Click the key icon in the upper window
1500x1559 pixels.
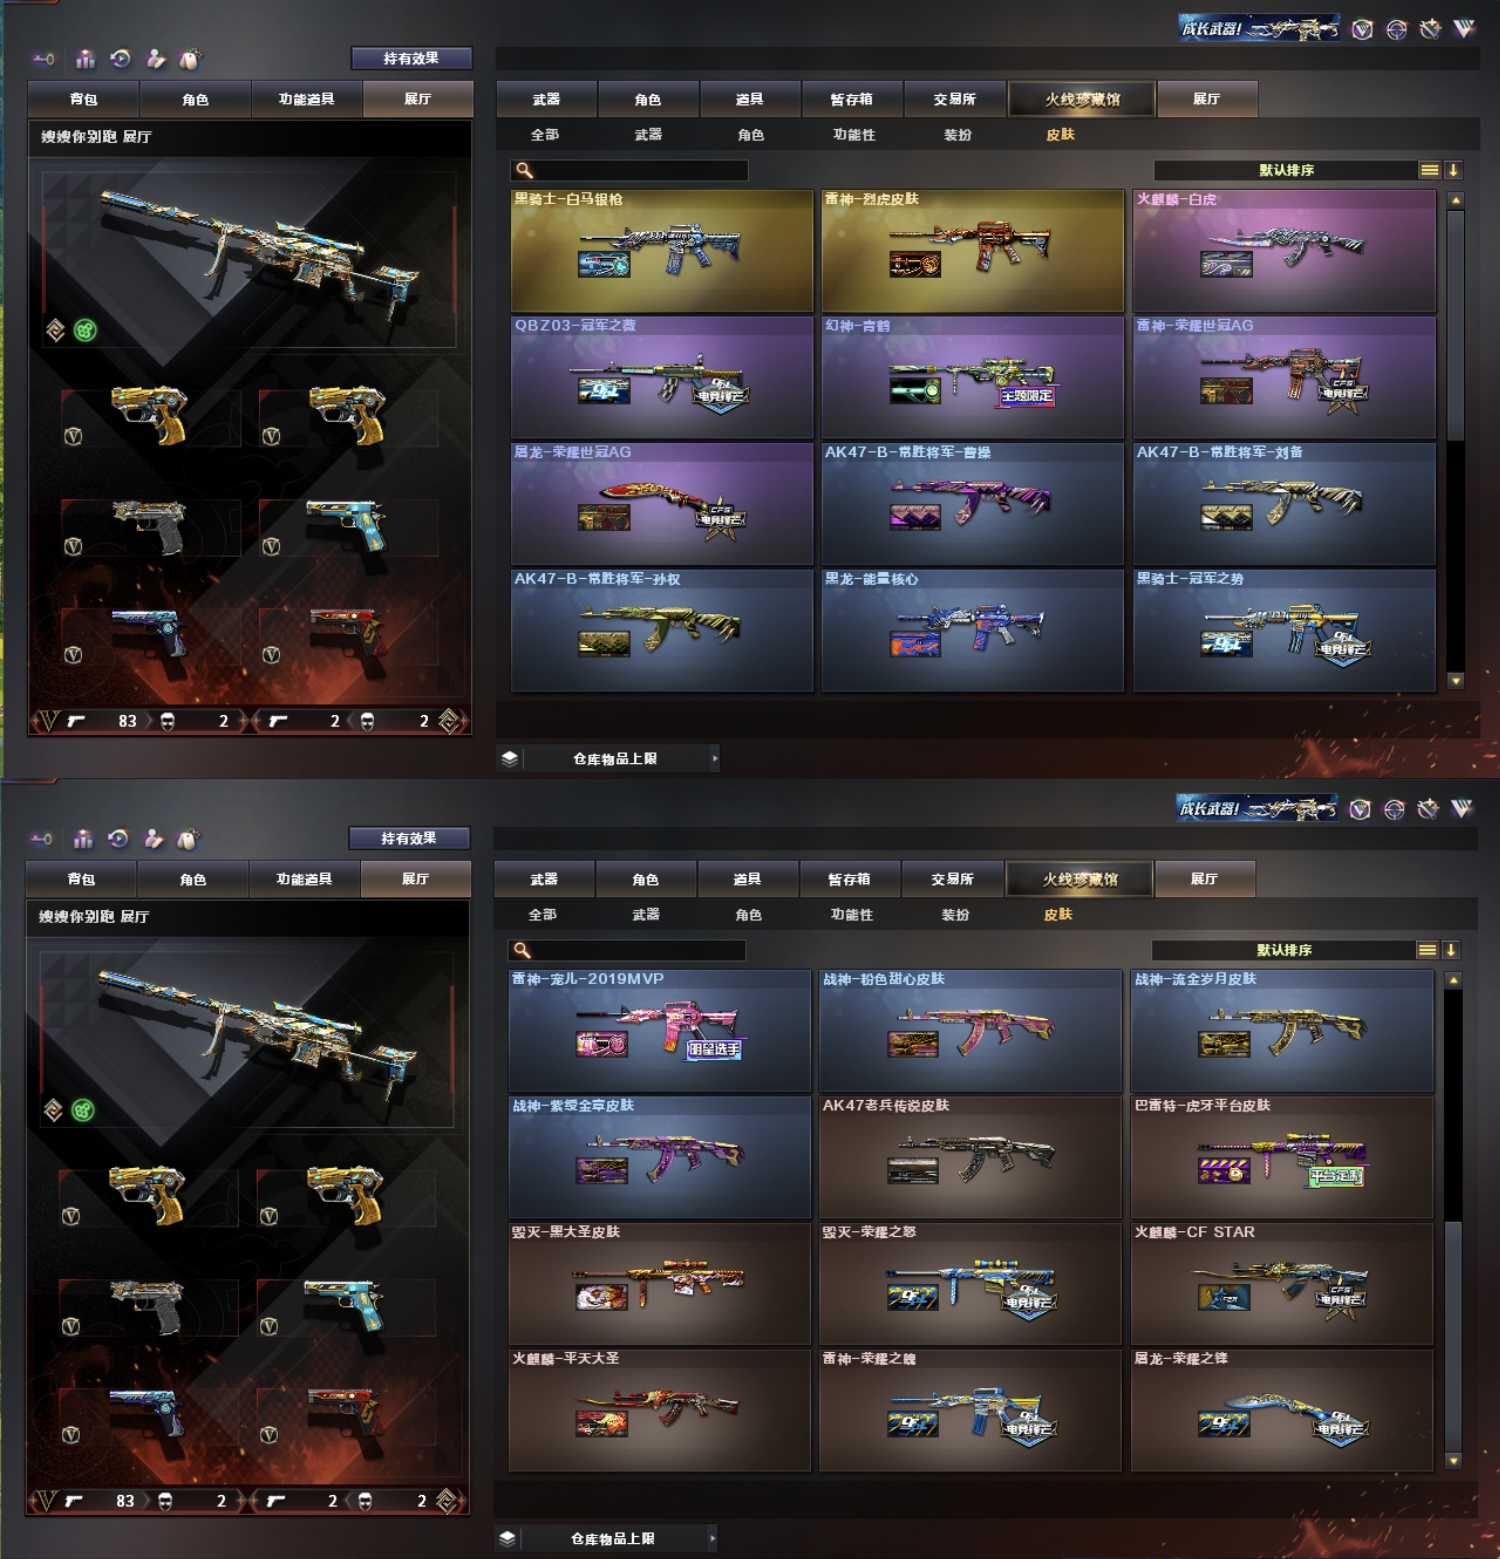[43, 59]
